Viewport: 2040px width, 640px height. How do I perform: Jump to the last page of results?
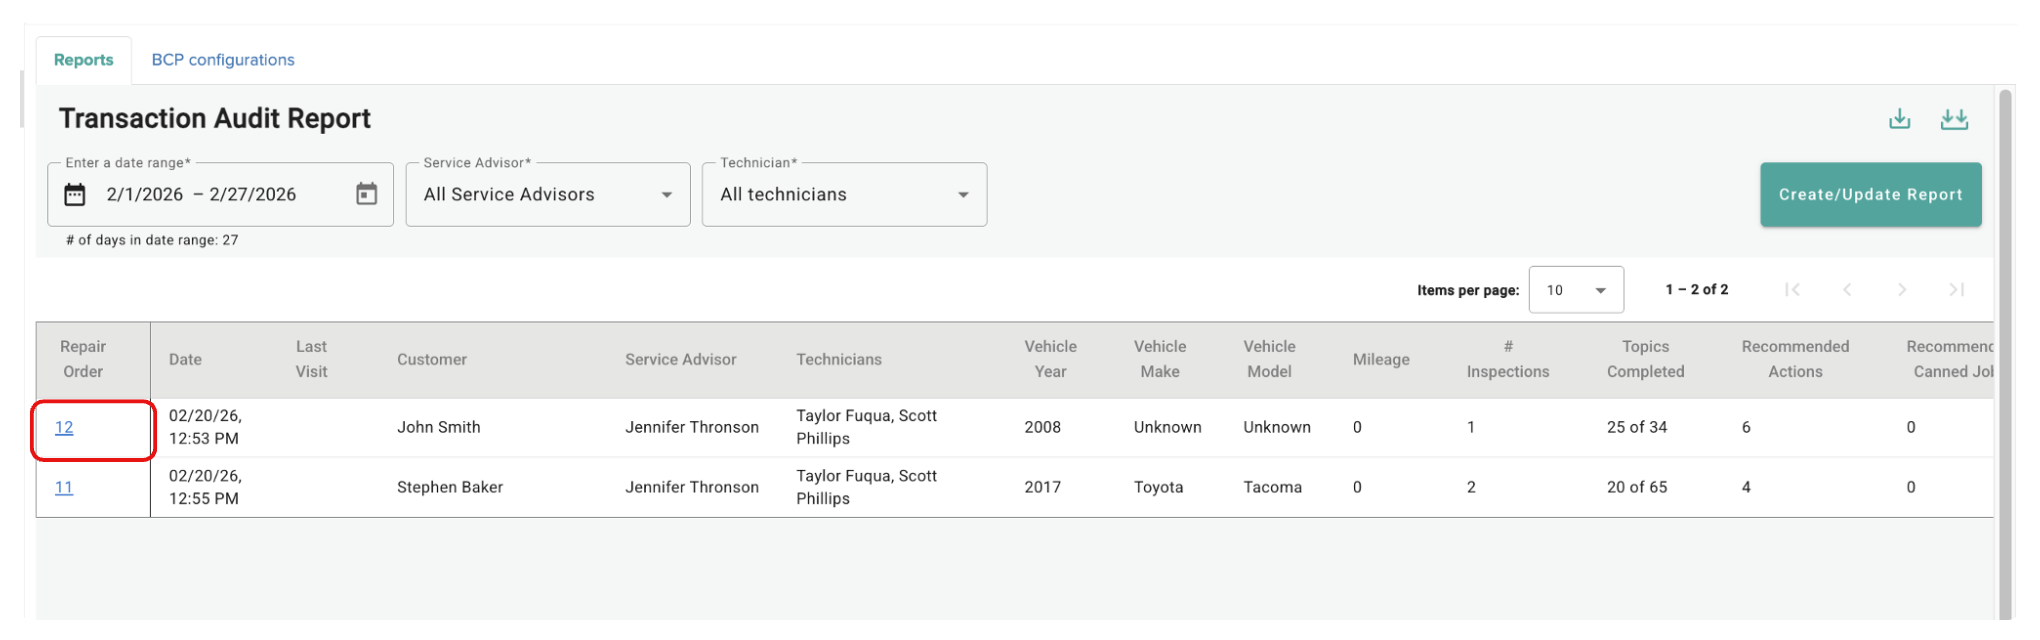[x=1957, y=290]
